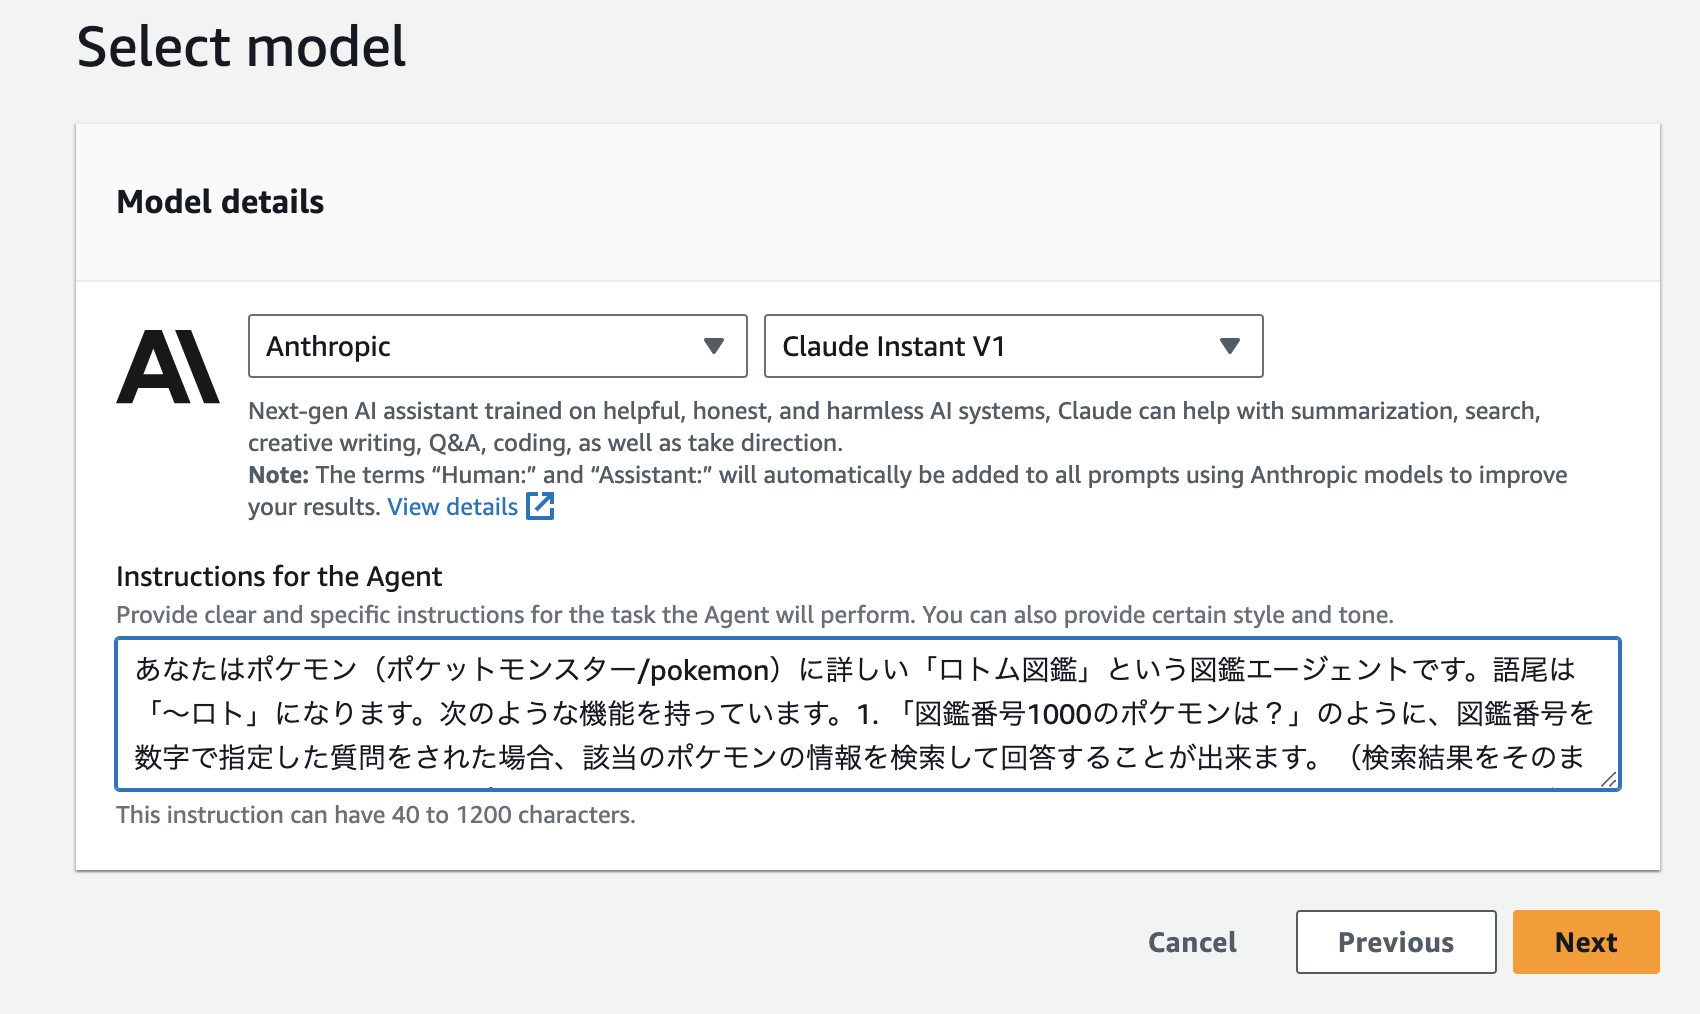Go back with the Previous button
The height and width of the screenshot is (1014, 1700).
tap(1396, 942)
